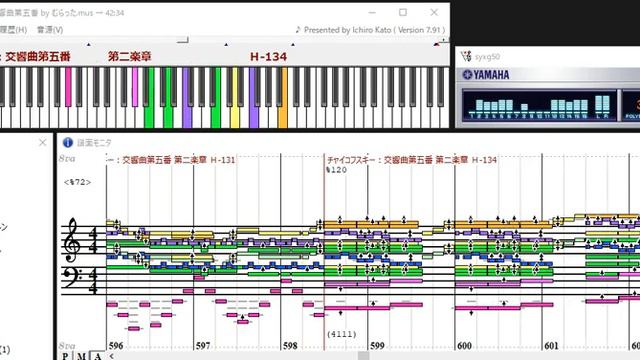640x360 pixels.
Task: Click the score monitor scroll-left arrow
Action: coord(111,356)
